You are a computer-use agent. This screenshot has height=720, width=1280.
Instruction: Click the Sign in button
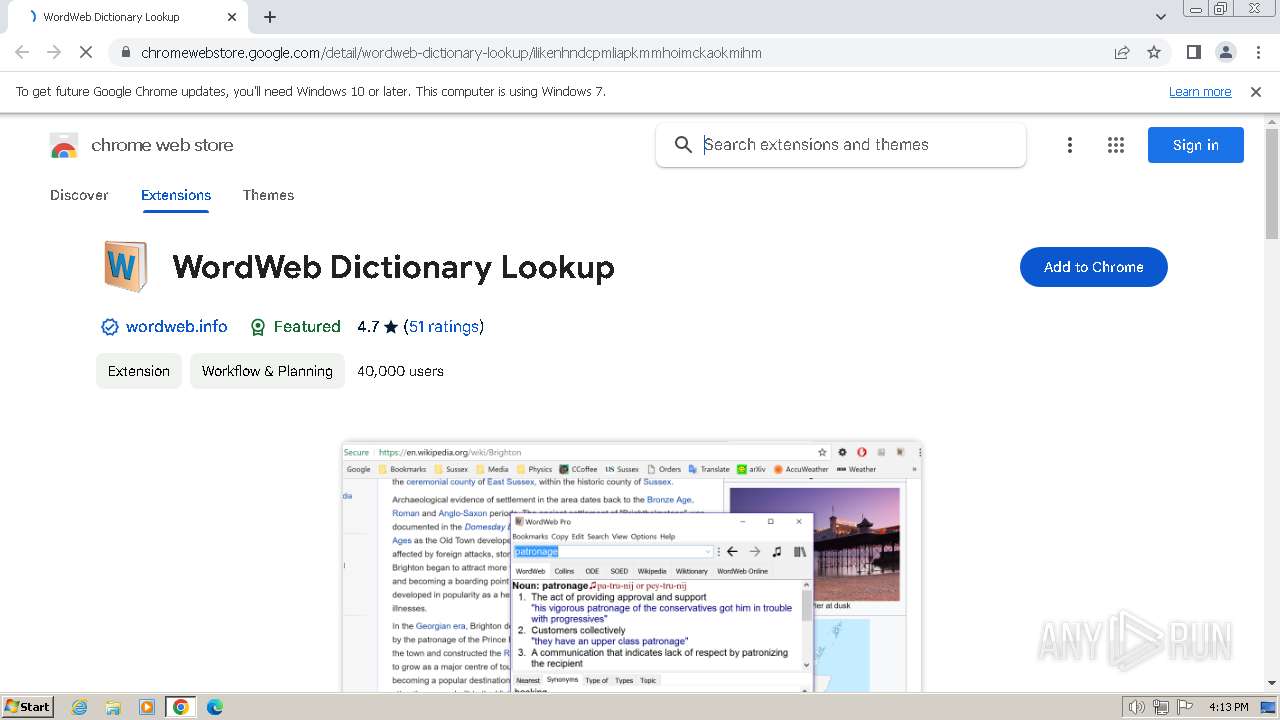1196,145
